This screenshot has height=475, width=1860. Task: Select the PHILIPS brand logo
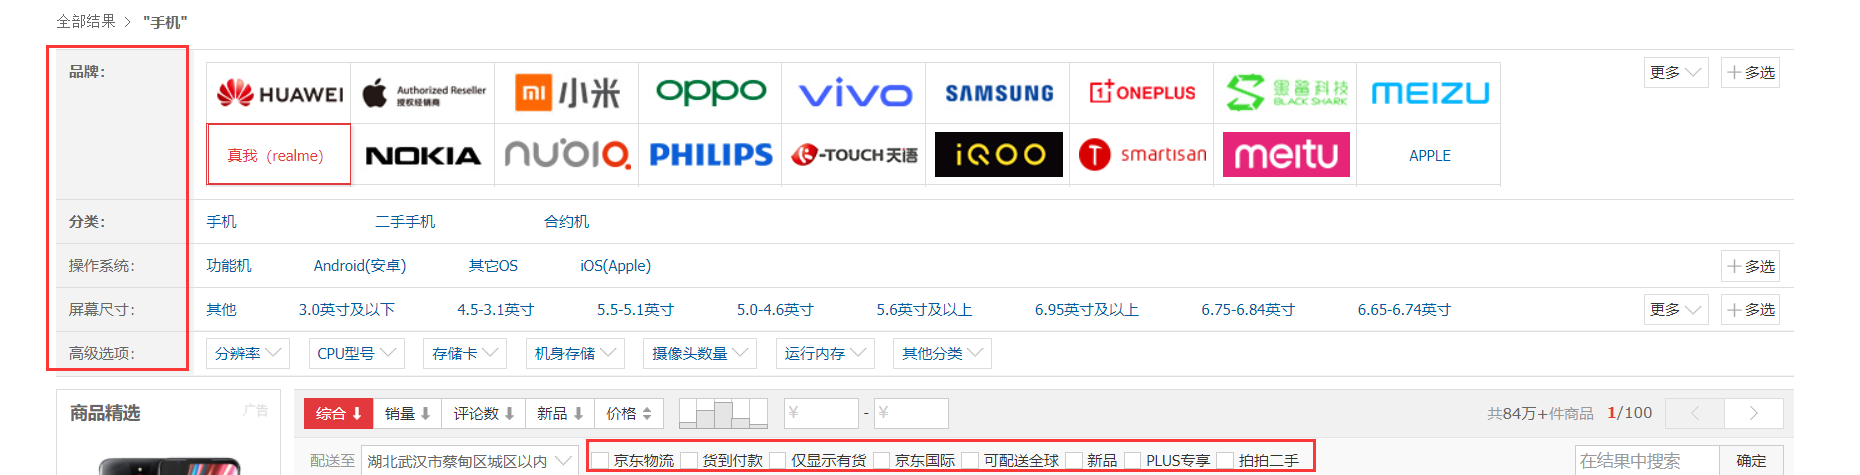pos(711,155)
